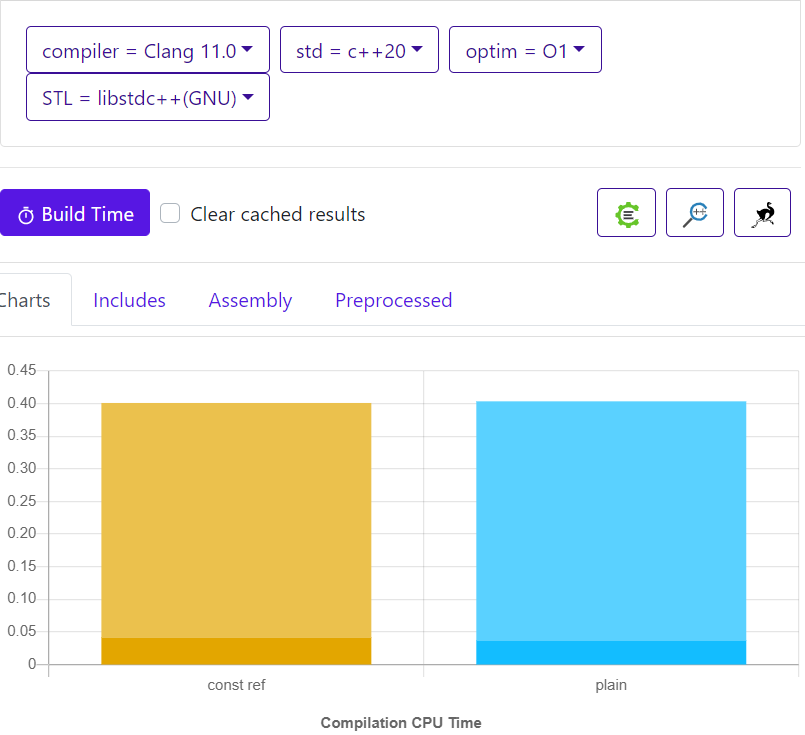Open the Assembly tab
Viewport: 805px width, 735px height.
pos(250,300)
